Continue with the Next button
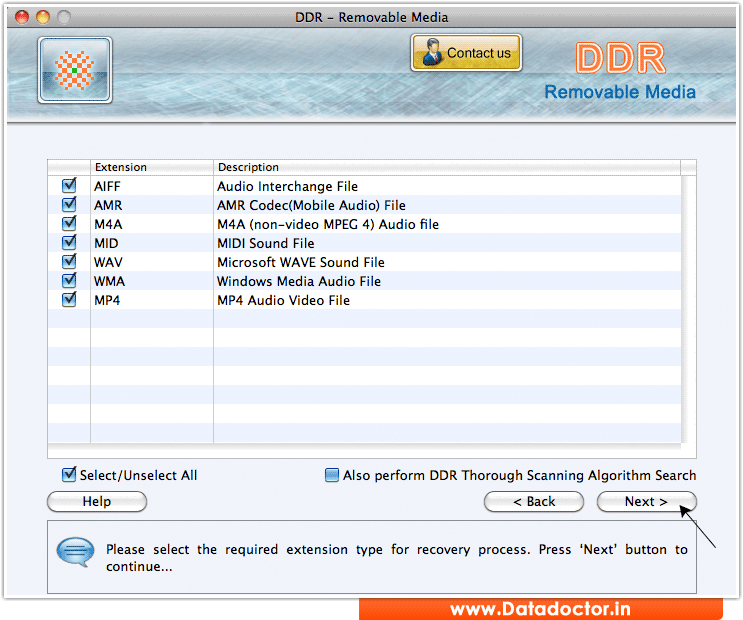Screen dimensions: 743x620 [646, 501]
